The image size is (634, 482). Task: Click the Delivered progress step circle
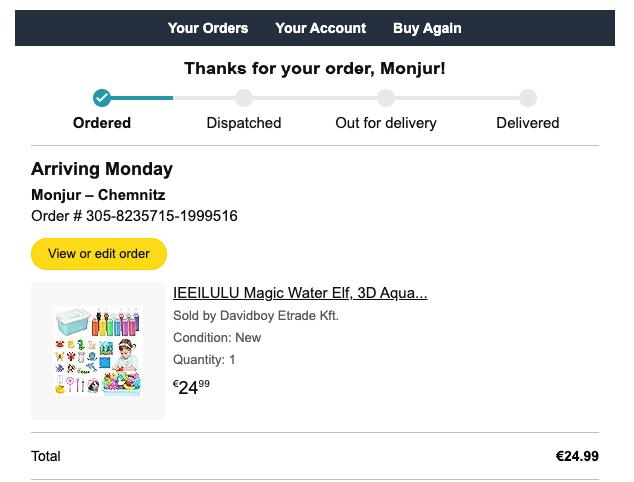click(x=528, y=98)
